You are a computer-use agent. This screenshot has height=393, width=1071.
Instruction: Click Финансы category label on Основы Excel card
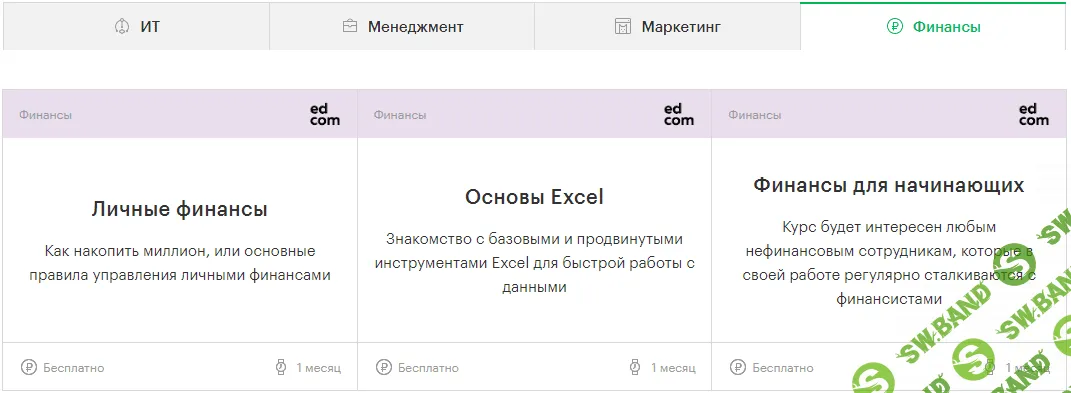(400, 115)
